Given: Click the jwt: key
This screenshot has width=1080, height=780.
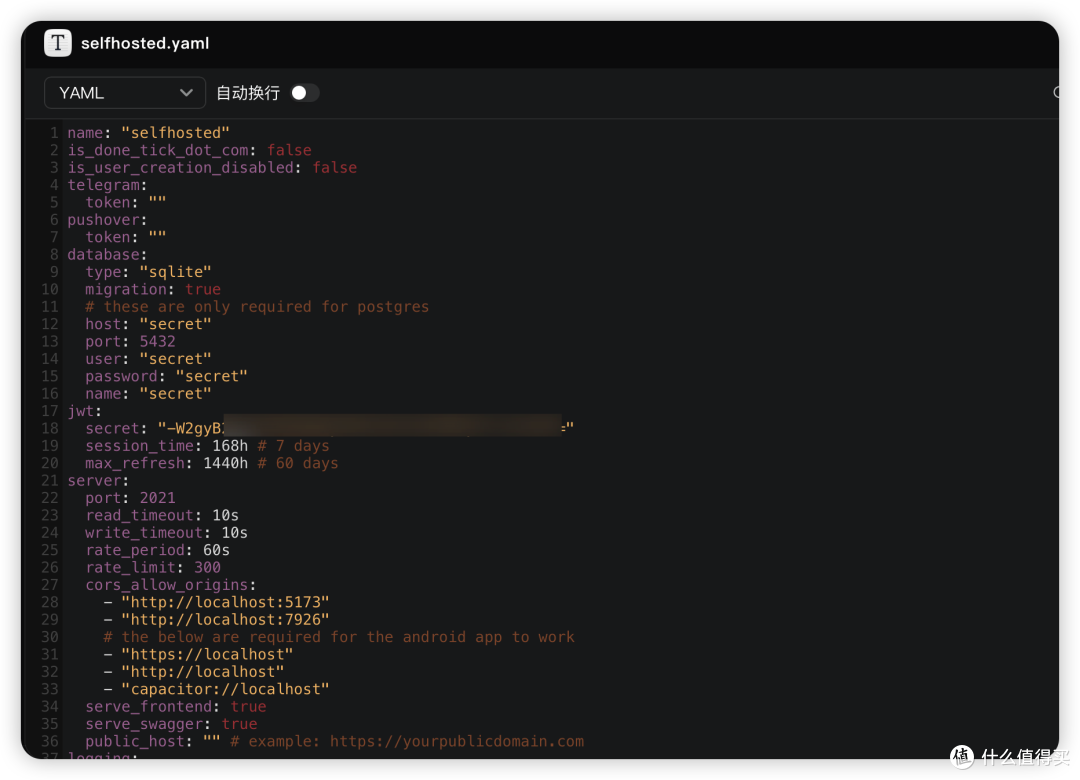Looking at the screenshot, I should tap(85, 411).
